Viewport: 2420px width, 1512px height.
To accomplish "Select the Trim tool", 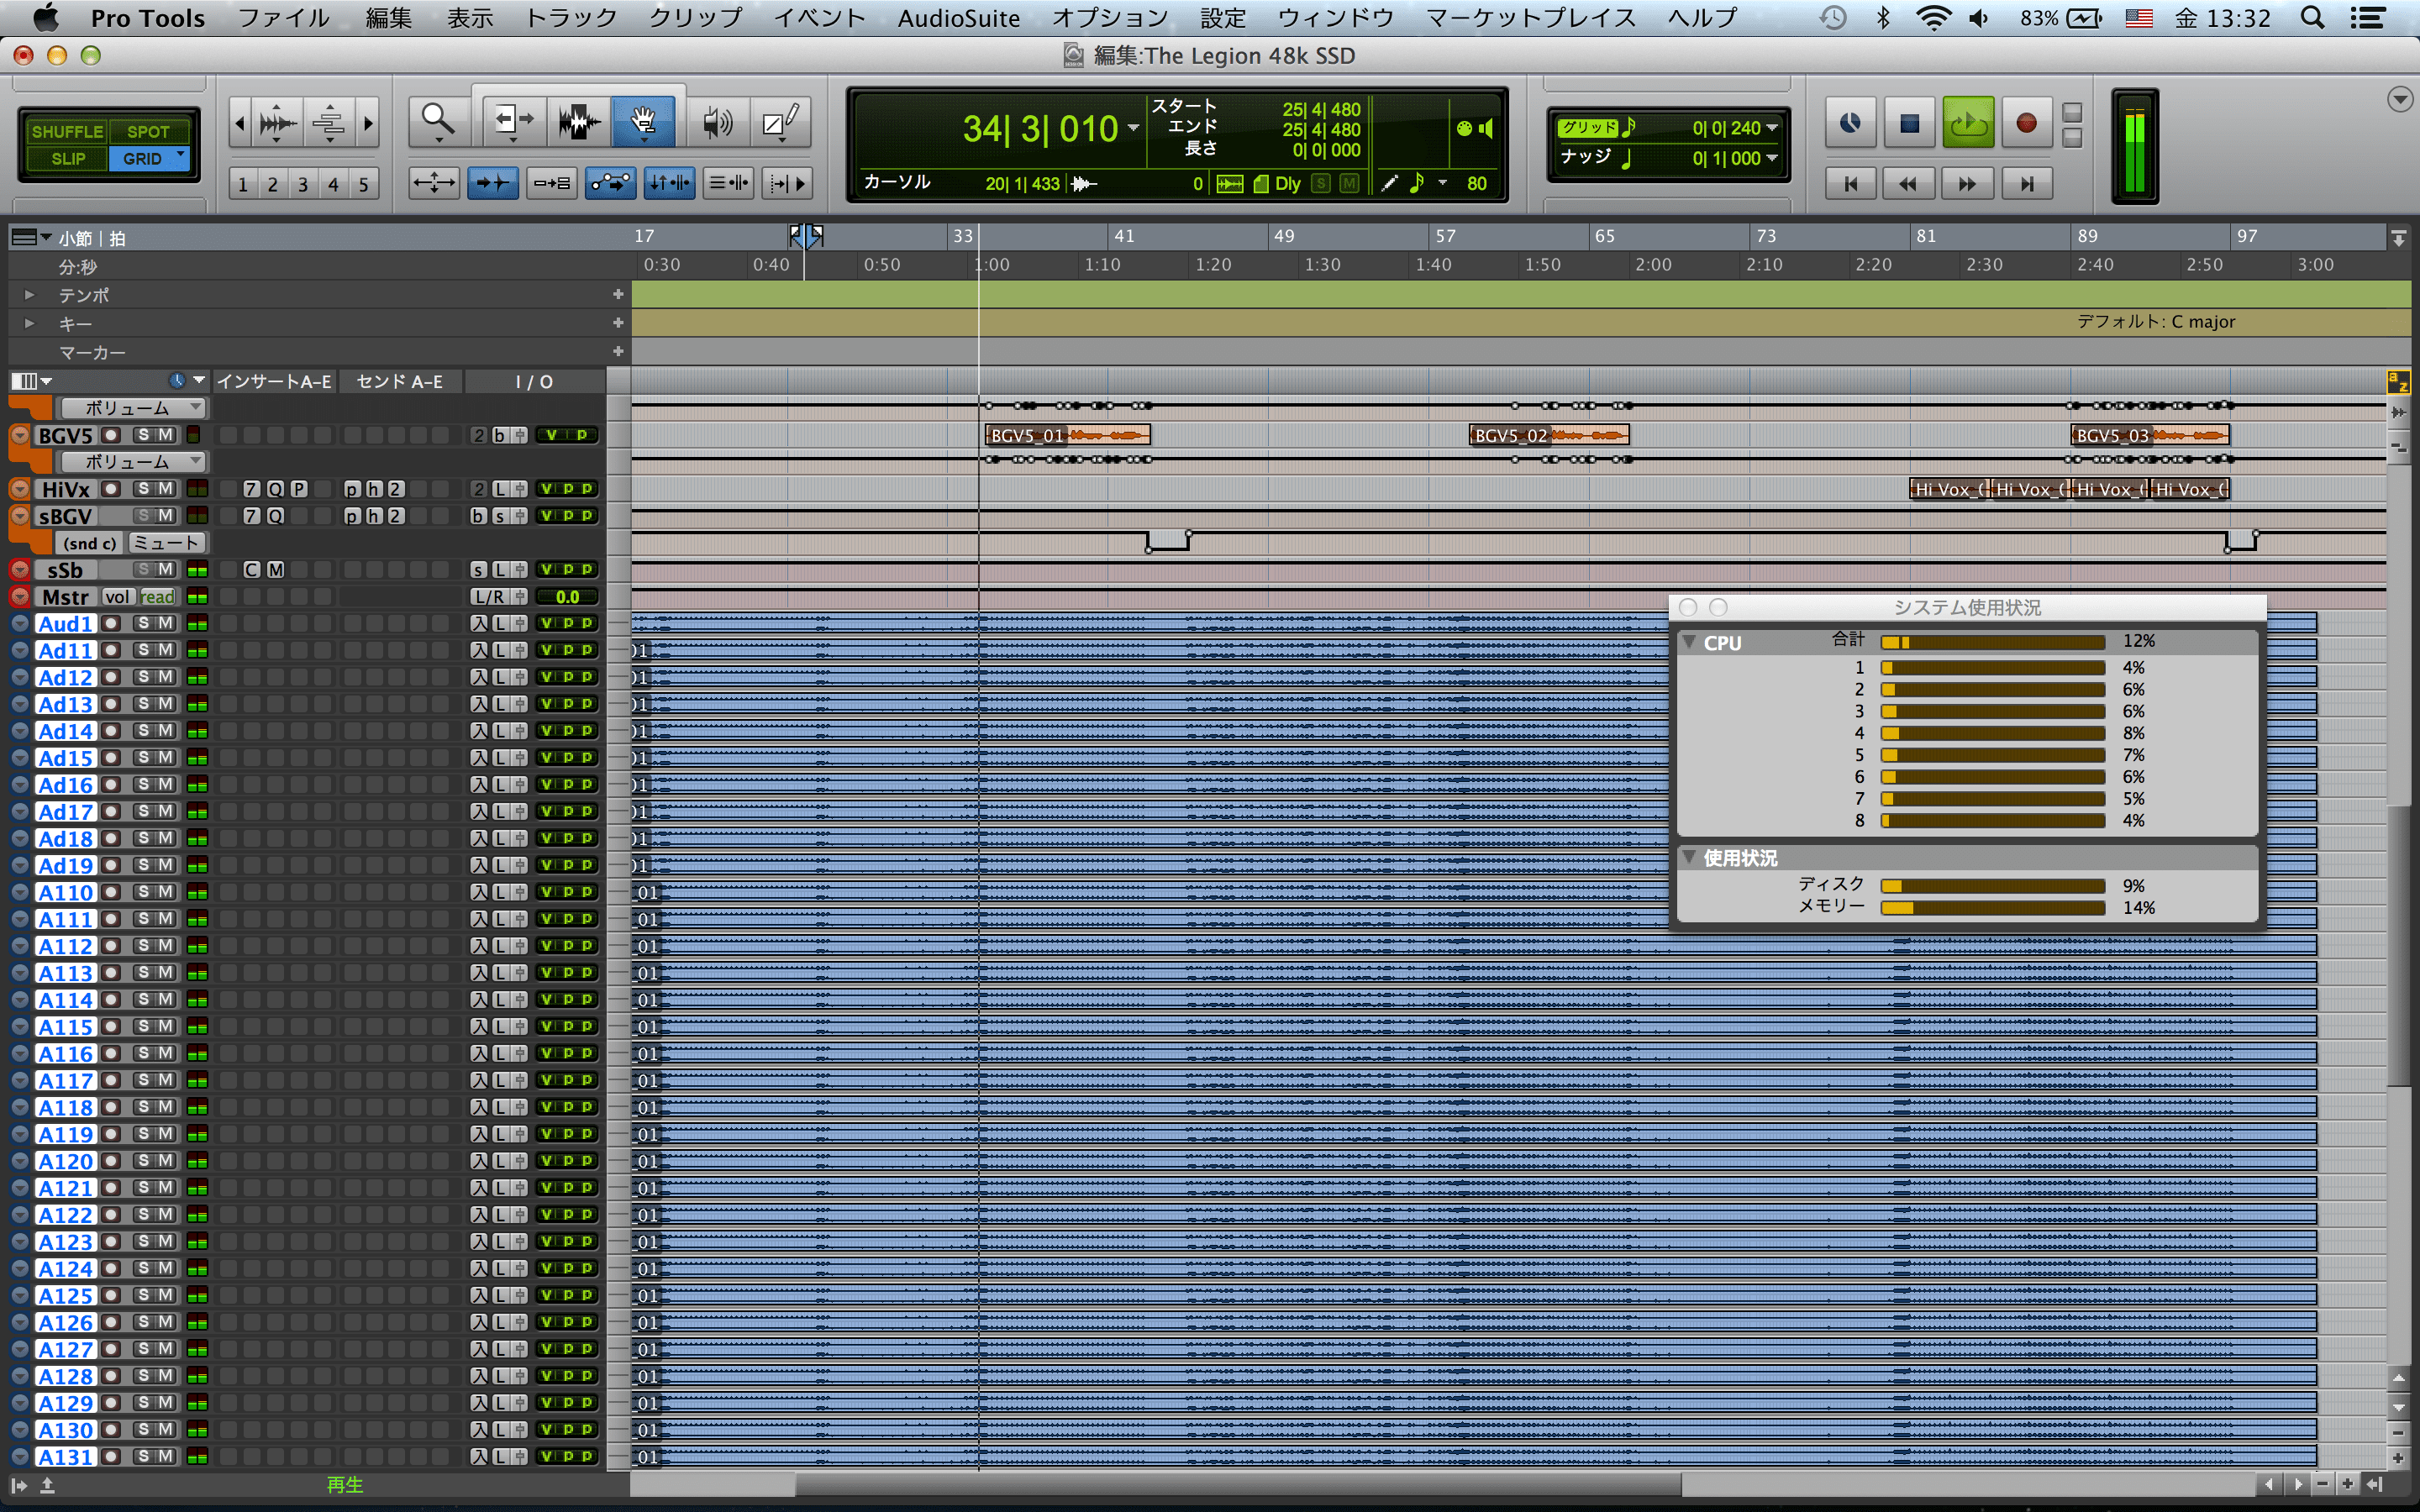I will pos(514,121).
